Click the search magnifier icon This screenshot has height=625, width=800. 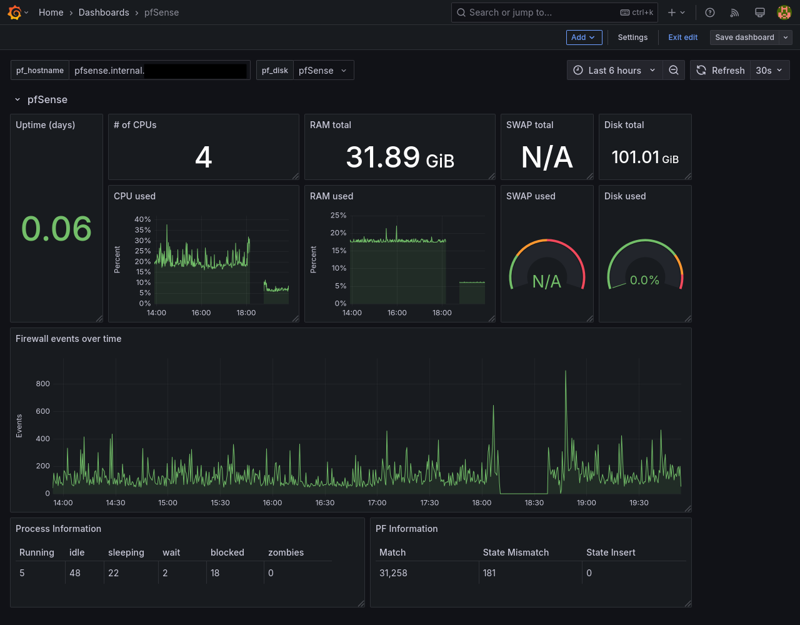click(461, 13)
